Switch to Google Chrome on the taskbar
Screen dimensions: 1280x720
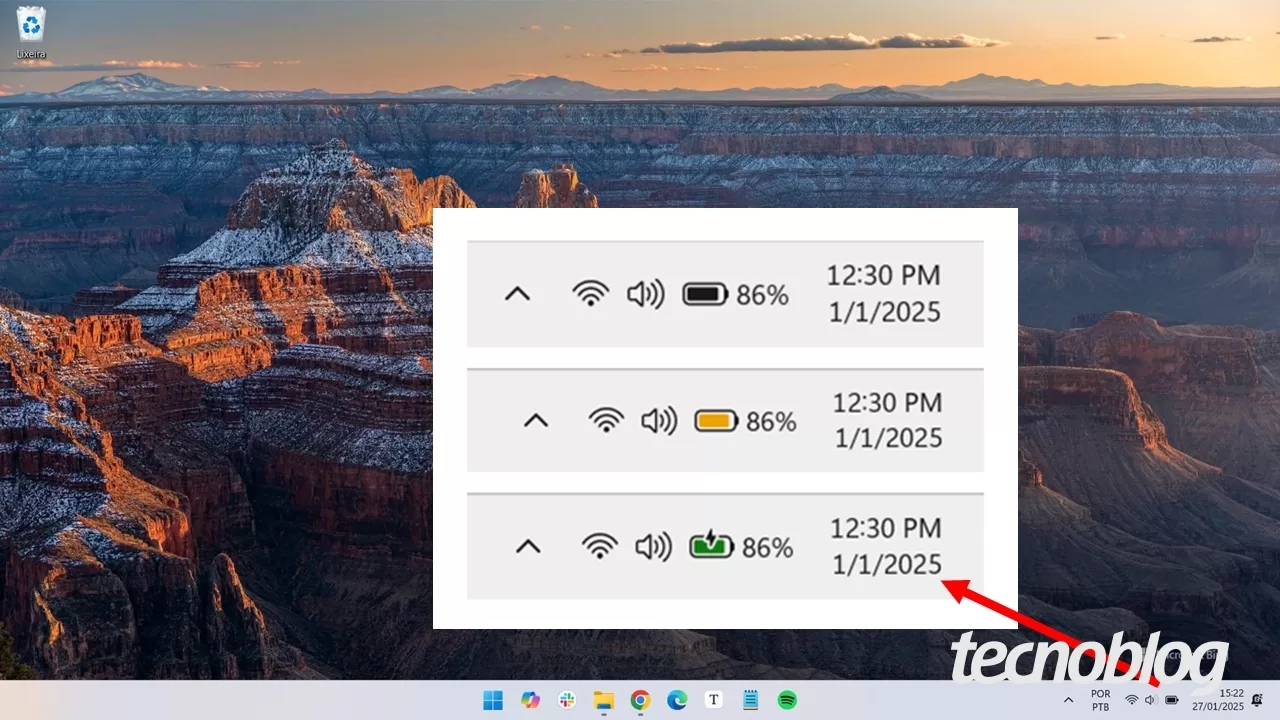coord(640,700)
